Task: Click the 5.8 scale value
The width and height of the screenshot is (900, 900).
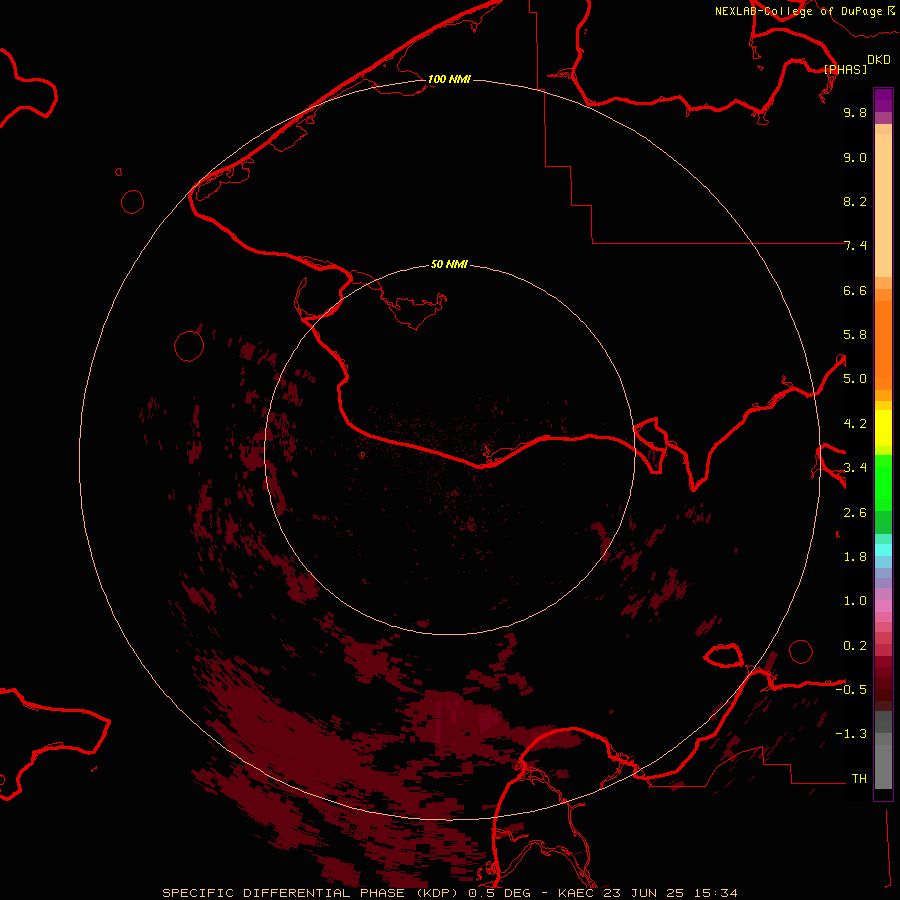Action: pyautogui.click(x=855, y=335)
